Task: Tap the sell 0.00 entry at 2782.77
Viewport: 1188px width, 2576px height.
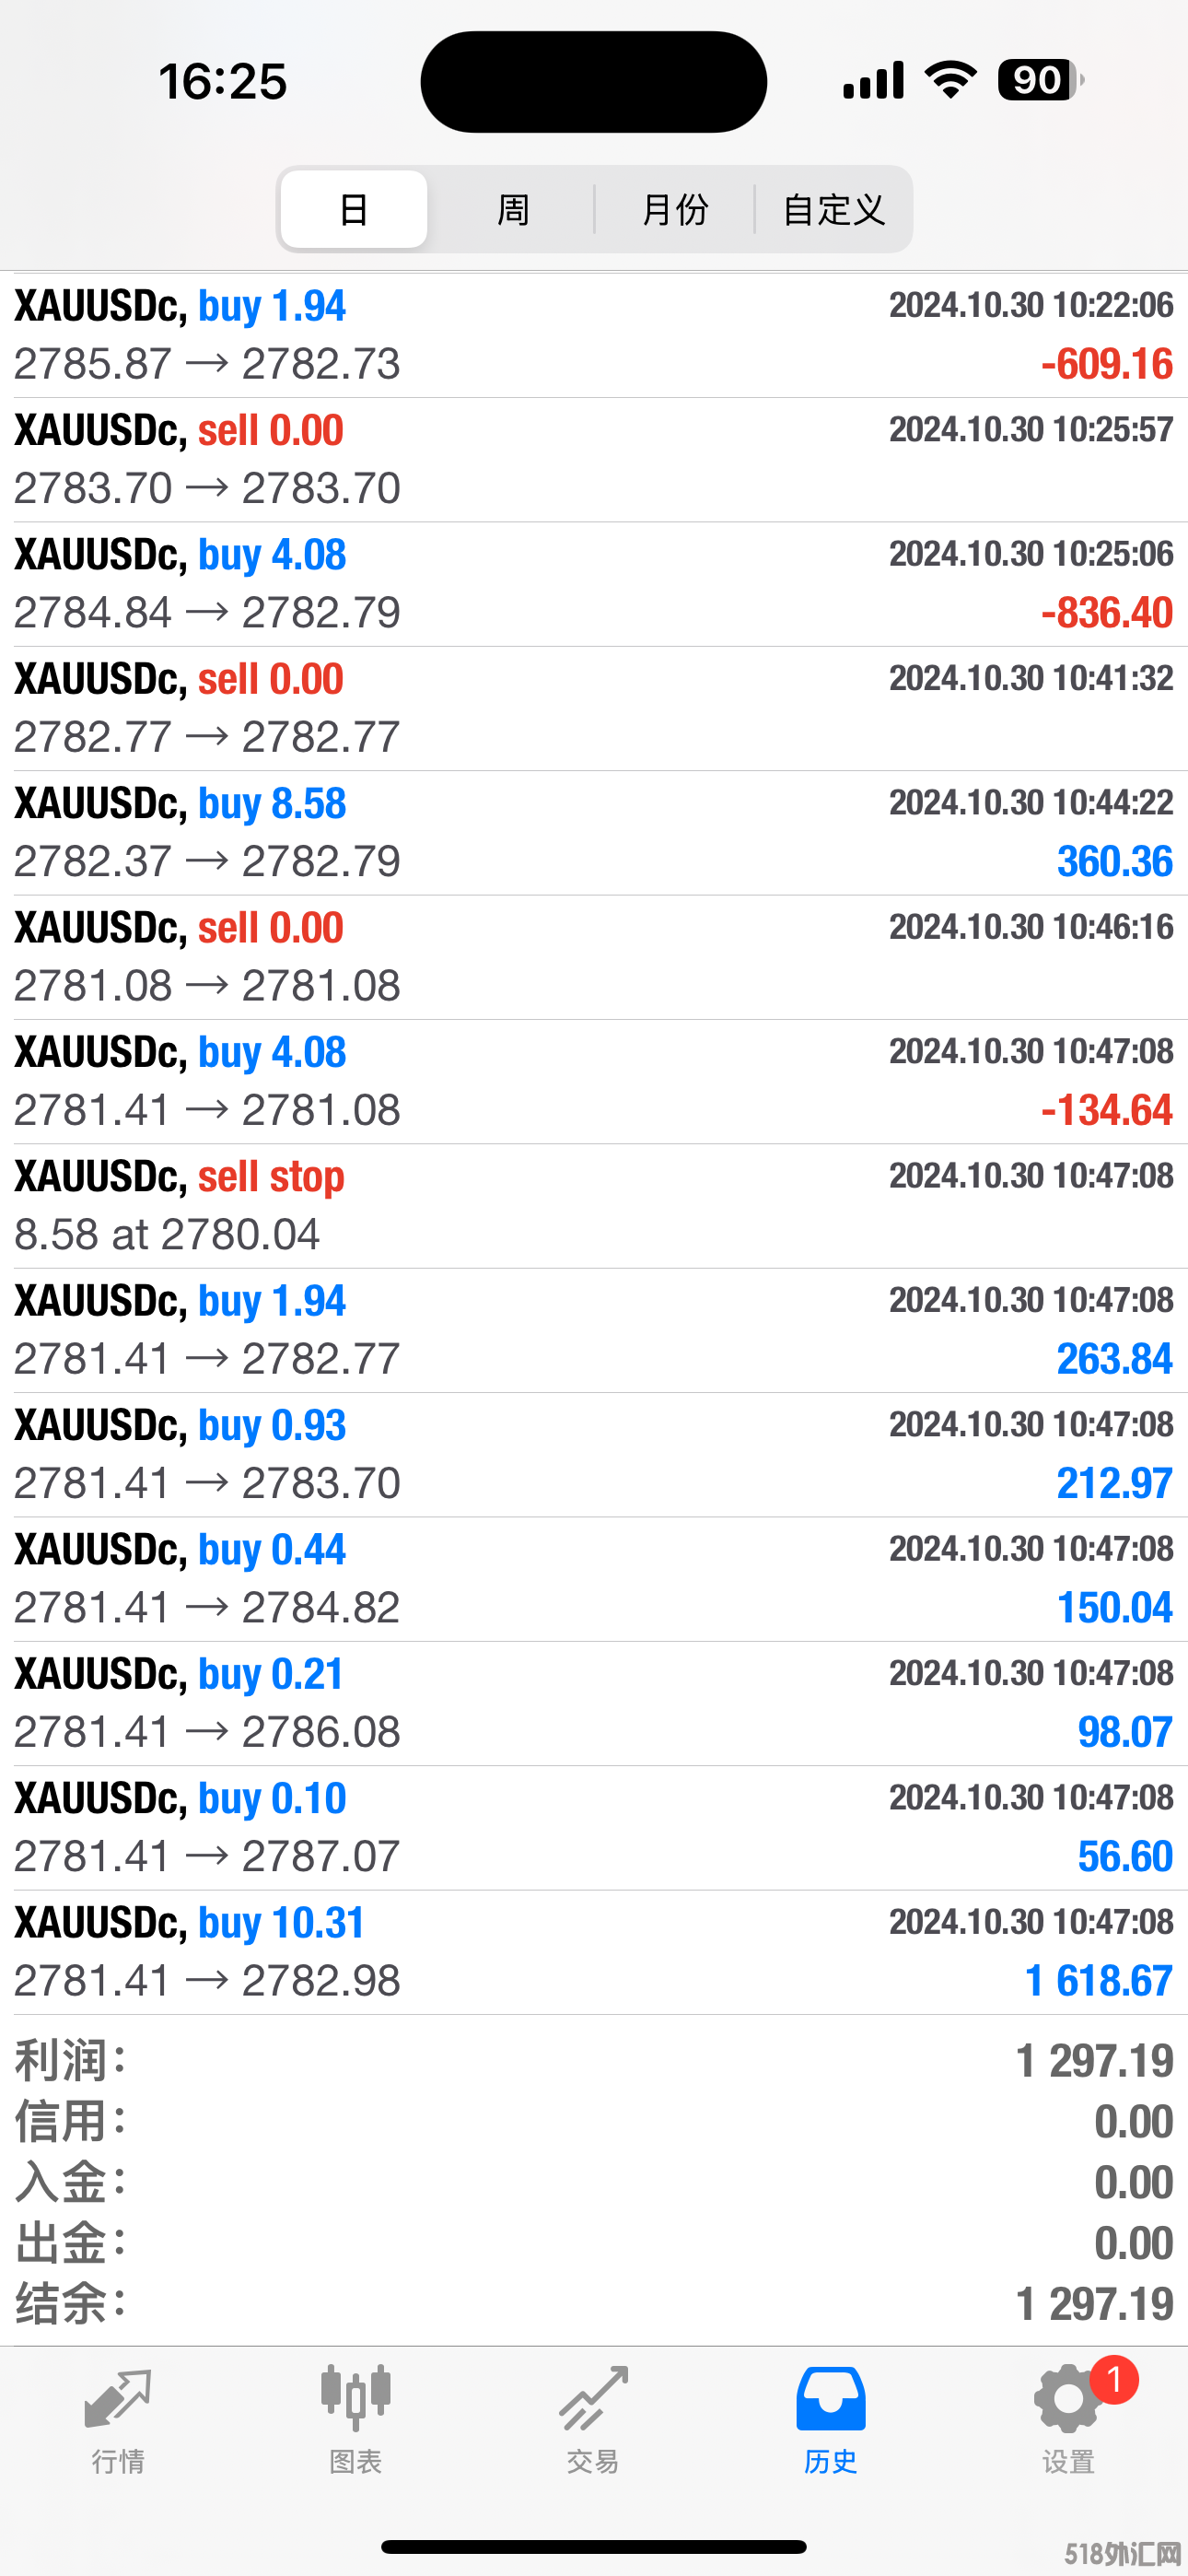Action: click(x=594, y=708)
